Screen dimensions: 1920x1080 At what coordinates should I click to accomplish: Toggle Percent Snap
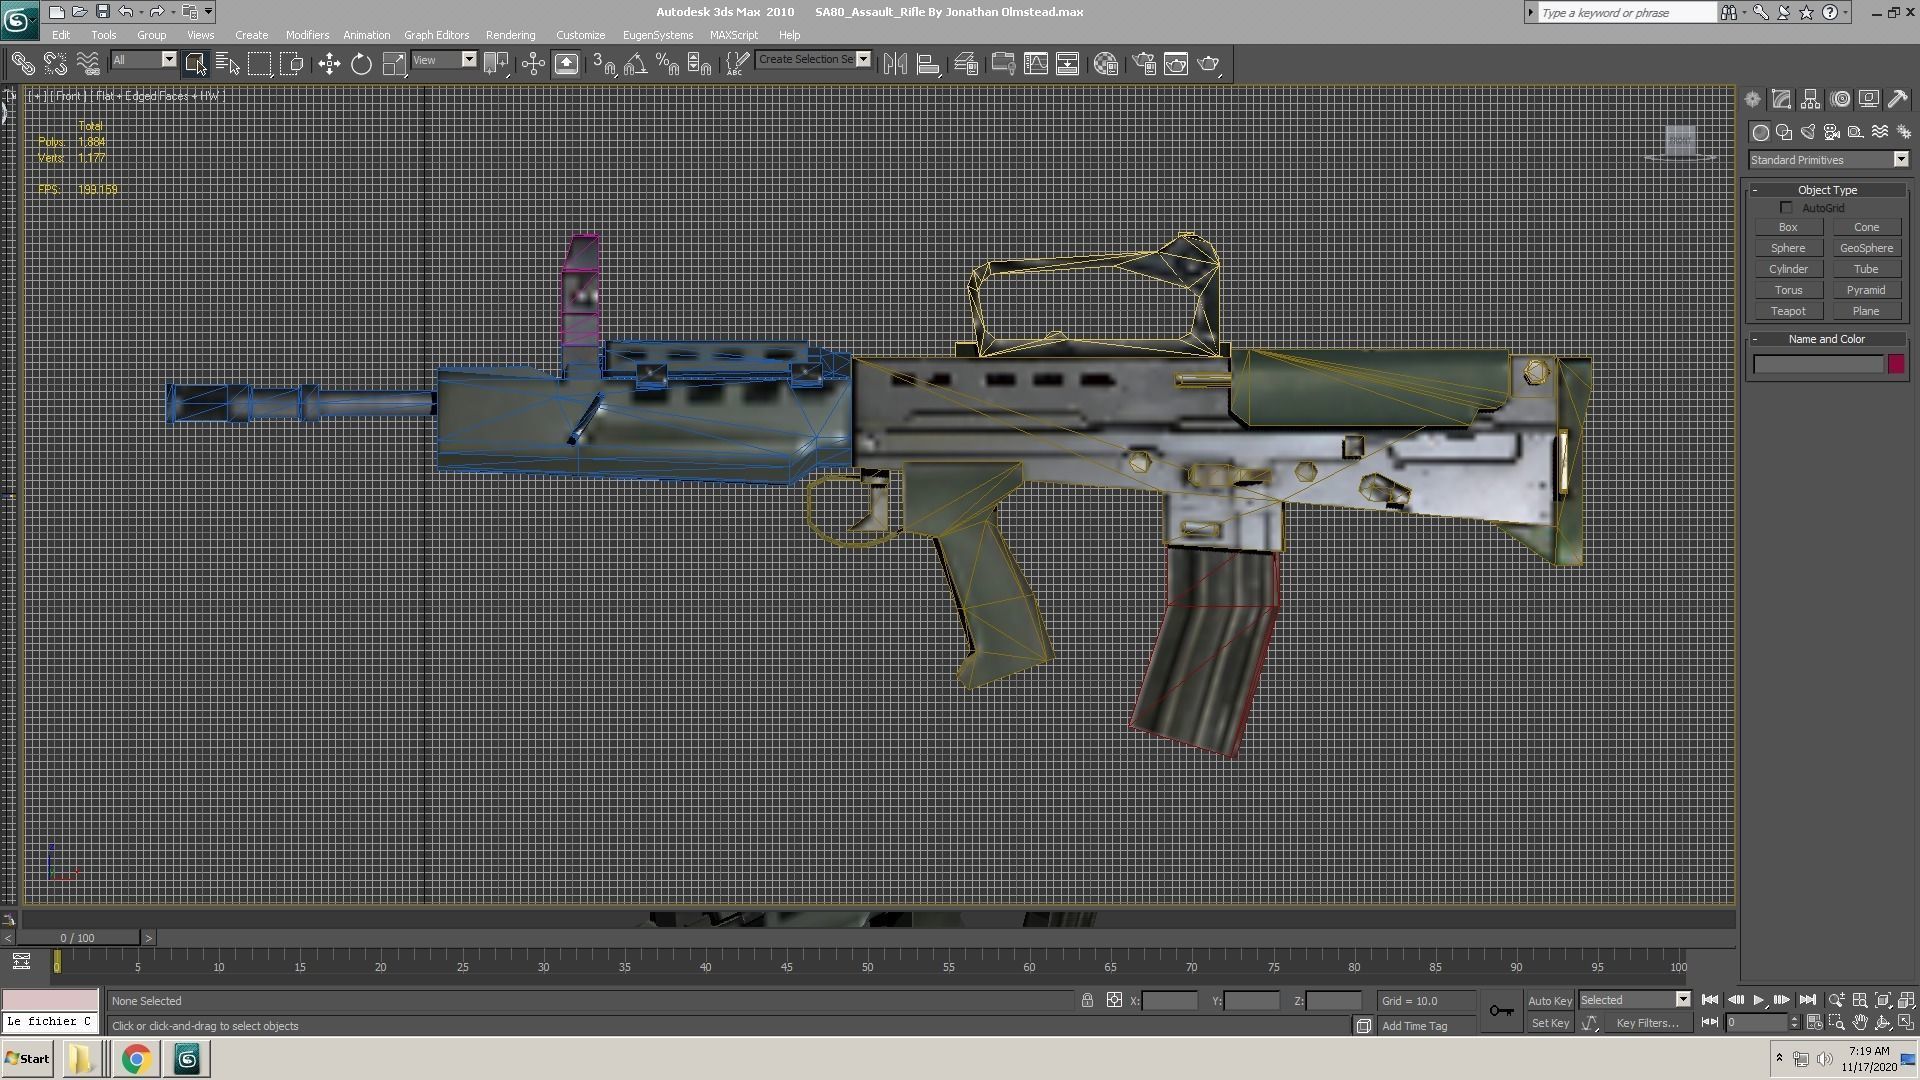668,64
